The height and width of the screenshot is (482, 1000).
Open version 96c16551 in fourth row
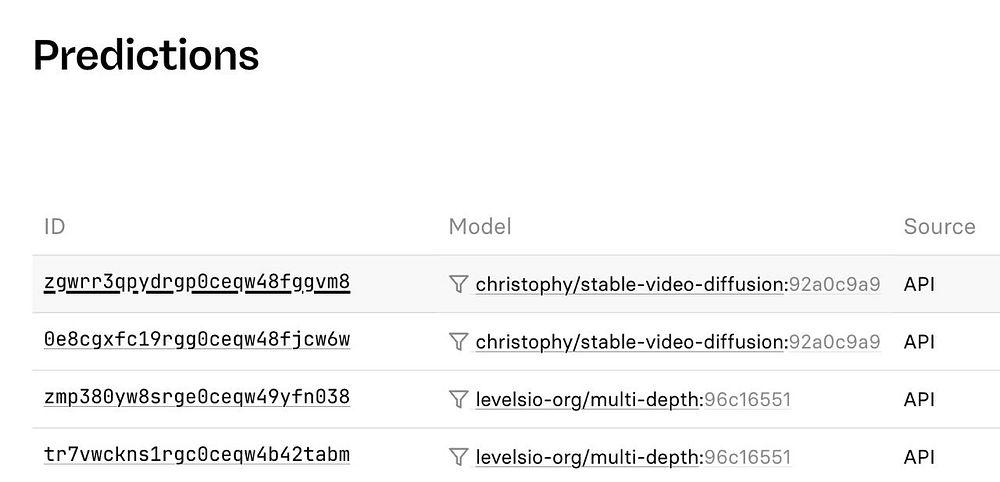pos(747,457)
